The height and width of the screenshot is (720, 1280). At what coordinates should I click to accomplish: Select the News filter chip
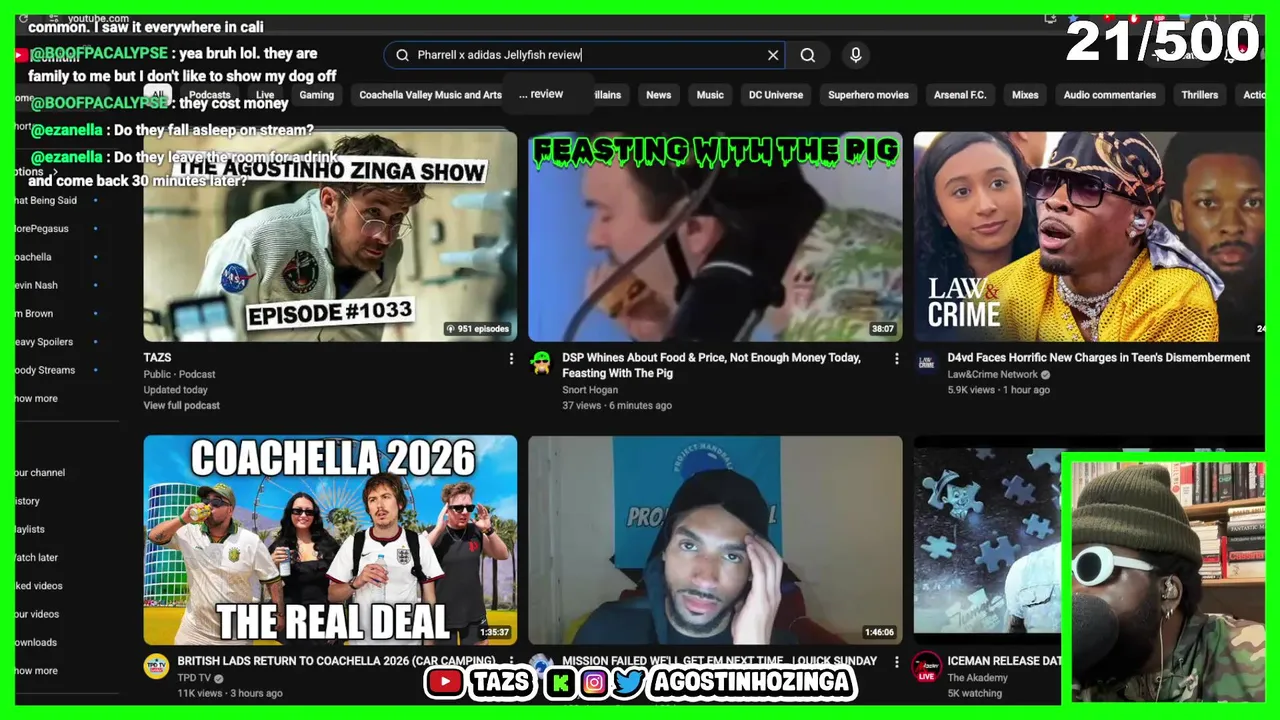[658, 95]
